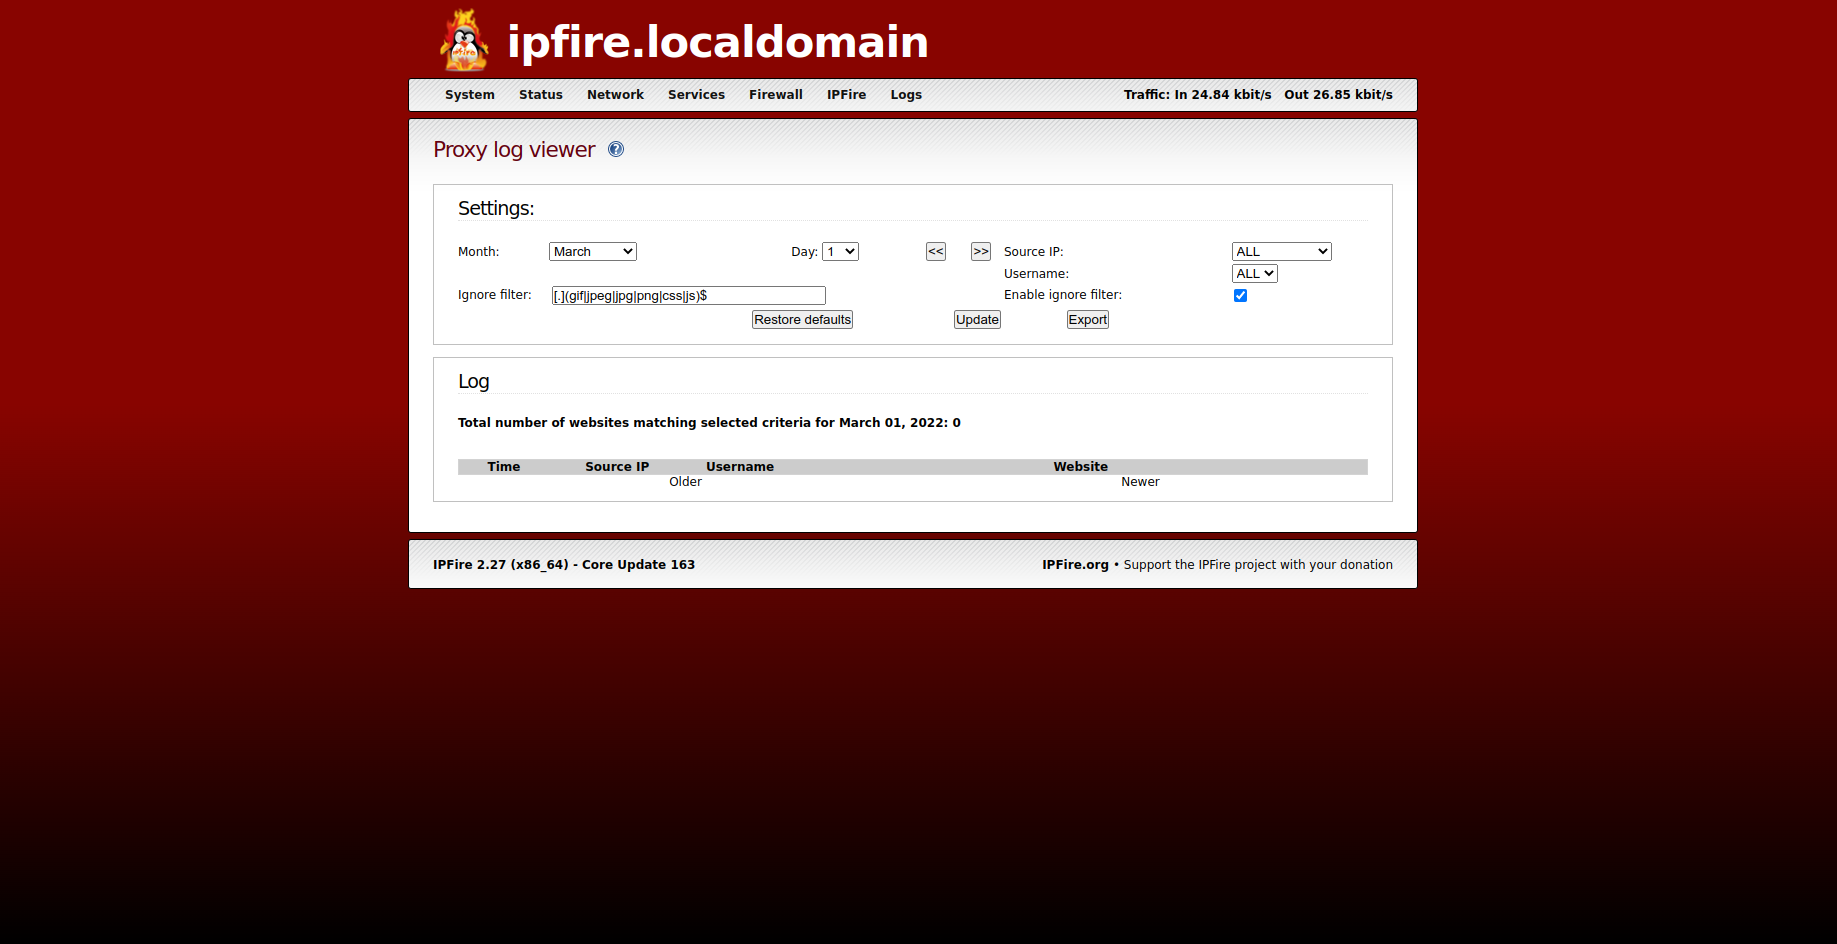Open the Status menu
The width and height of the screenshot is (1837, 944).
[541, 95]
